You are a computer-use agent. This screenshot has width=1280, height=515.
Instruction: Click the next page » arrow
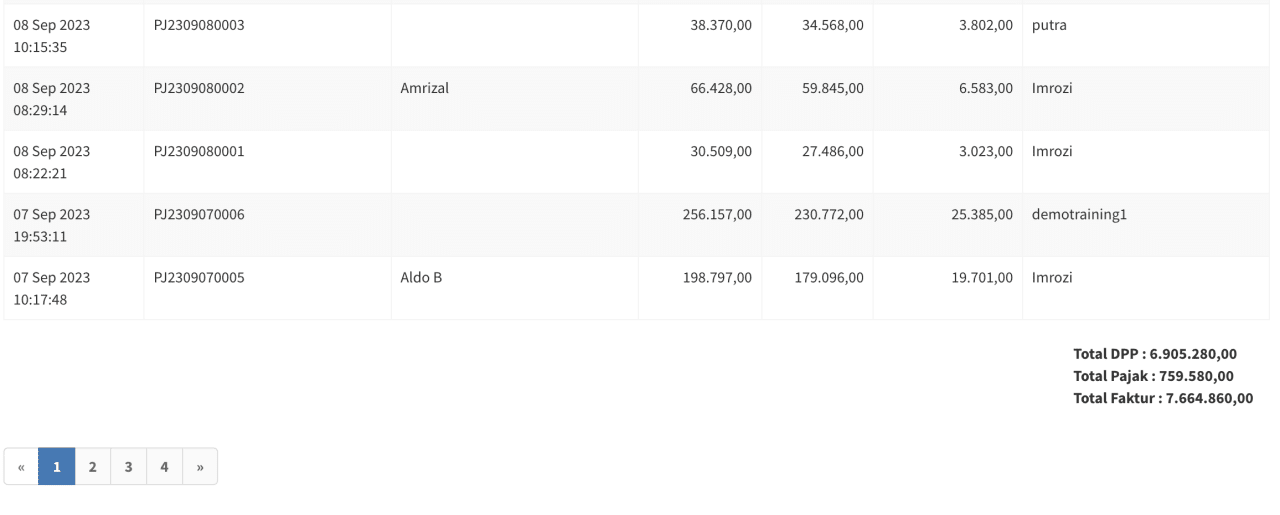(x=200, y=466)
